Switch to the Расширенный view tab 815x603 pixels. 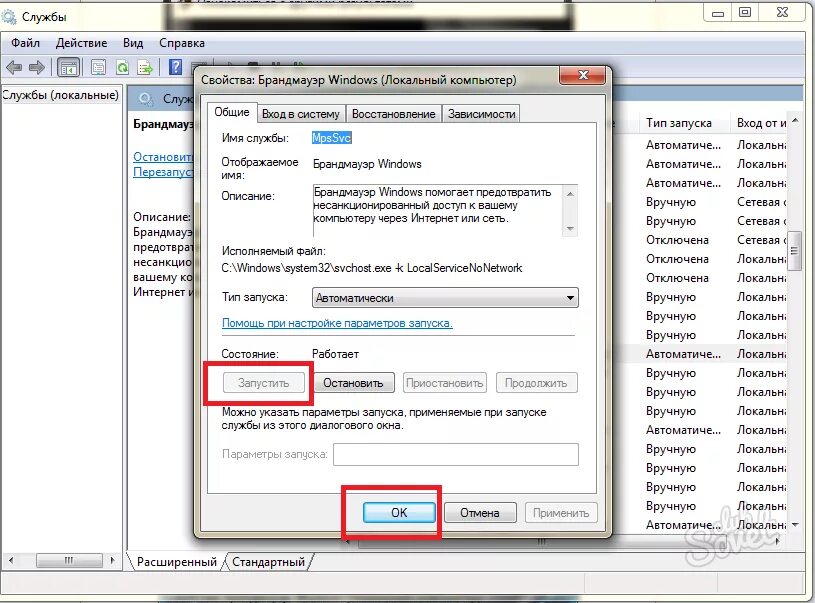coord(177,562)
